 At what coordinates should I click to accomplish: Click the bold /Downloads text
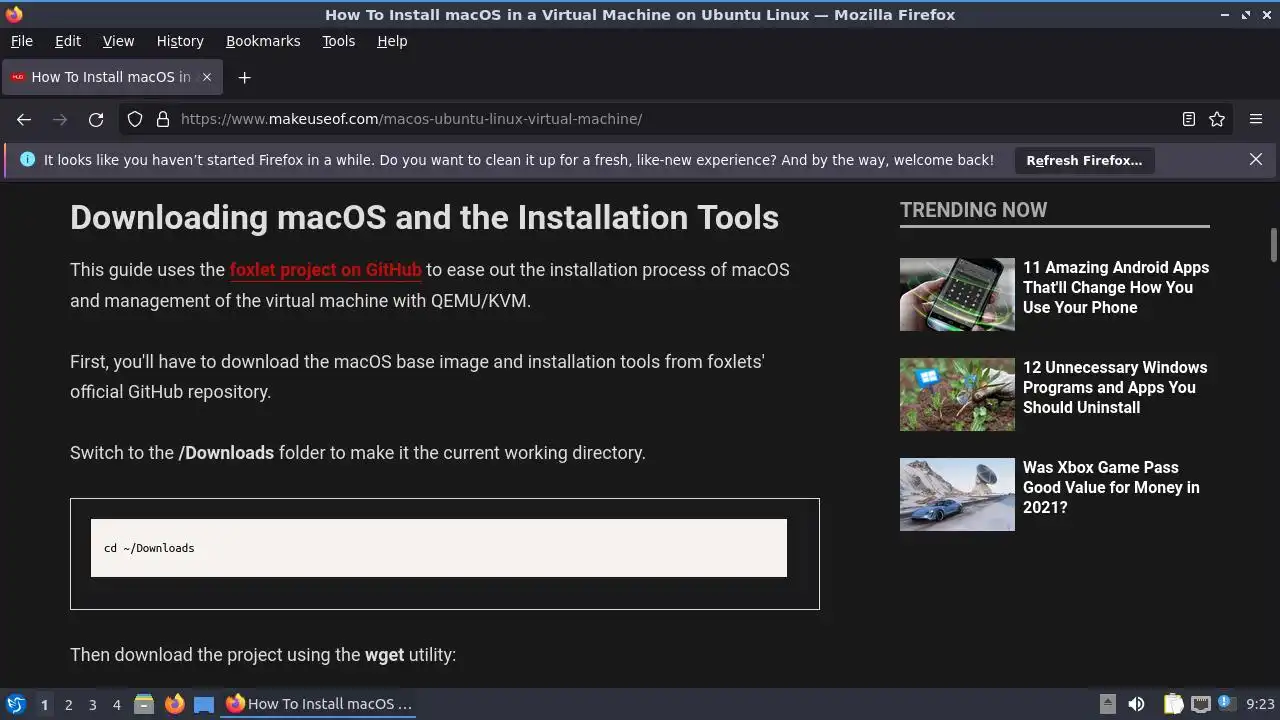pyautogui.click(x=226, y=453)
